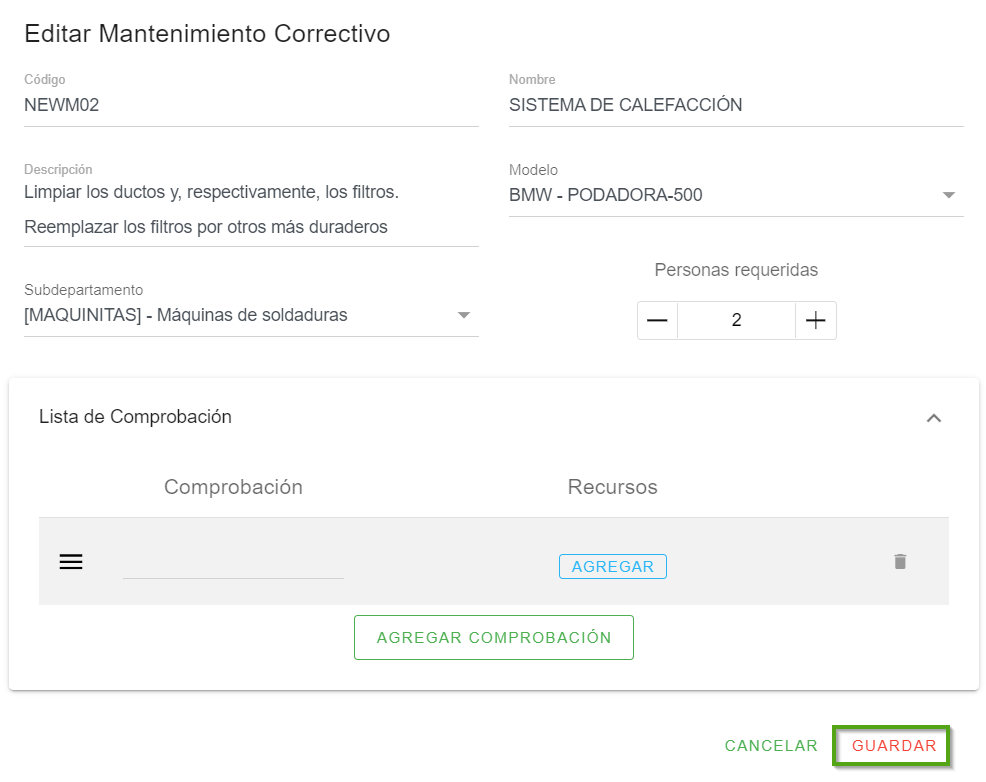Image resolution: width=986 pixels, height=782 pixels.
Task: Delete the checklist row with the trash icon
Action: [900, 562]
